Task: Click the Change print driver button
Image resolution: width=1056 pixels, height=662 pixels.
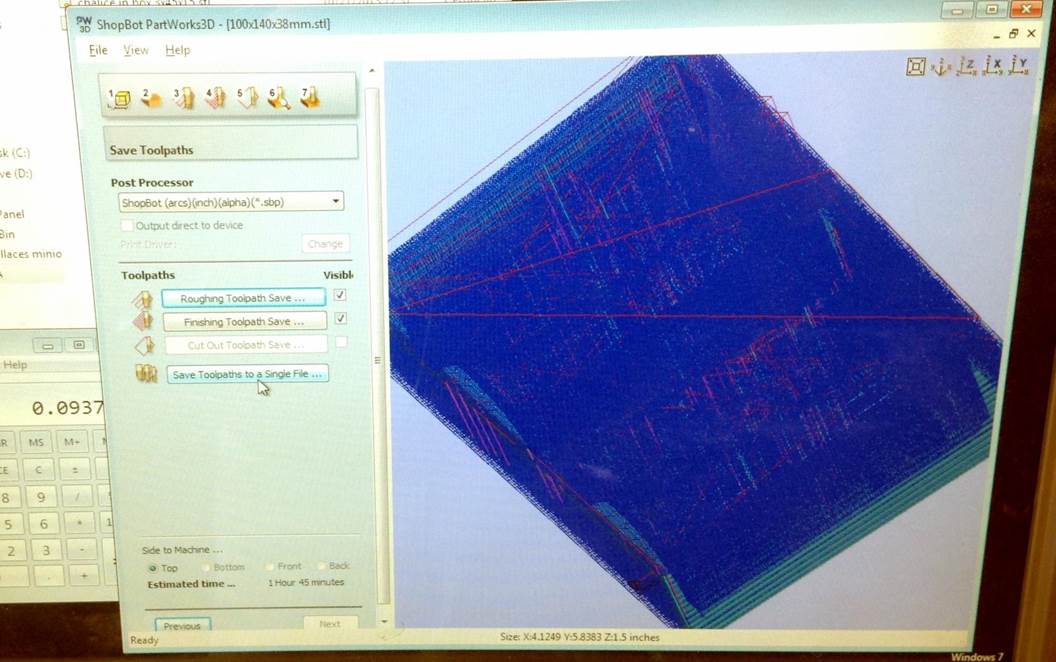Action: pos(325,244)
